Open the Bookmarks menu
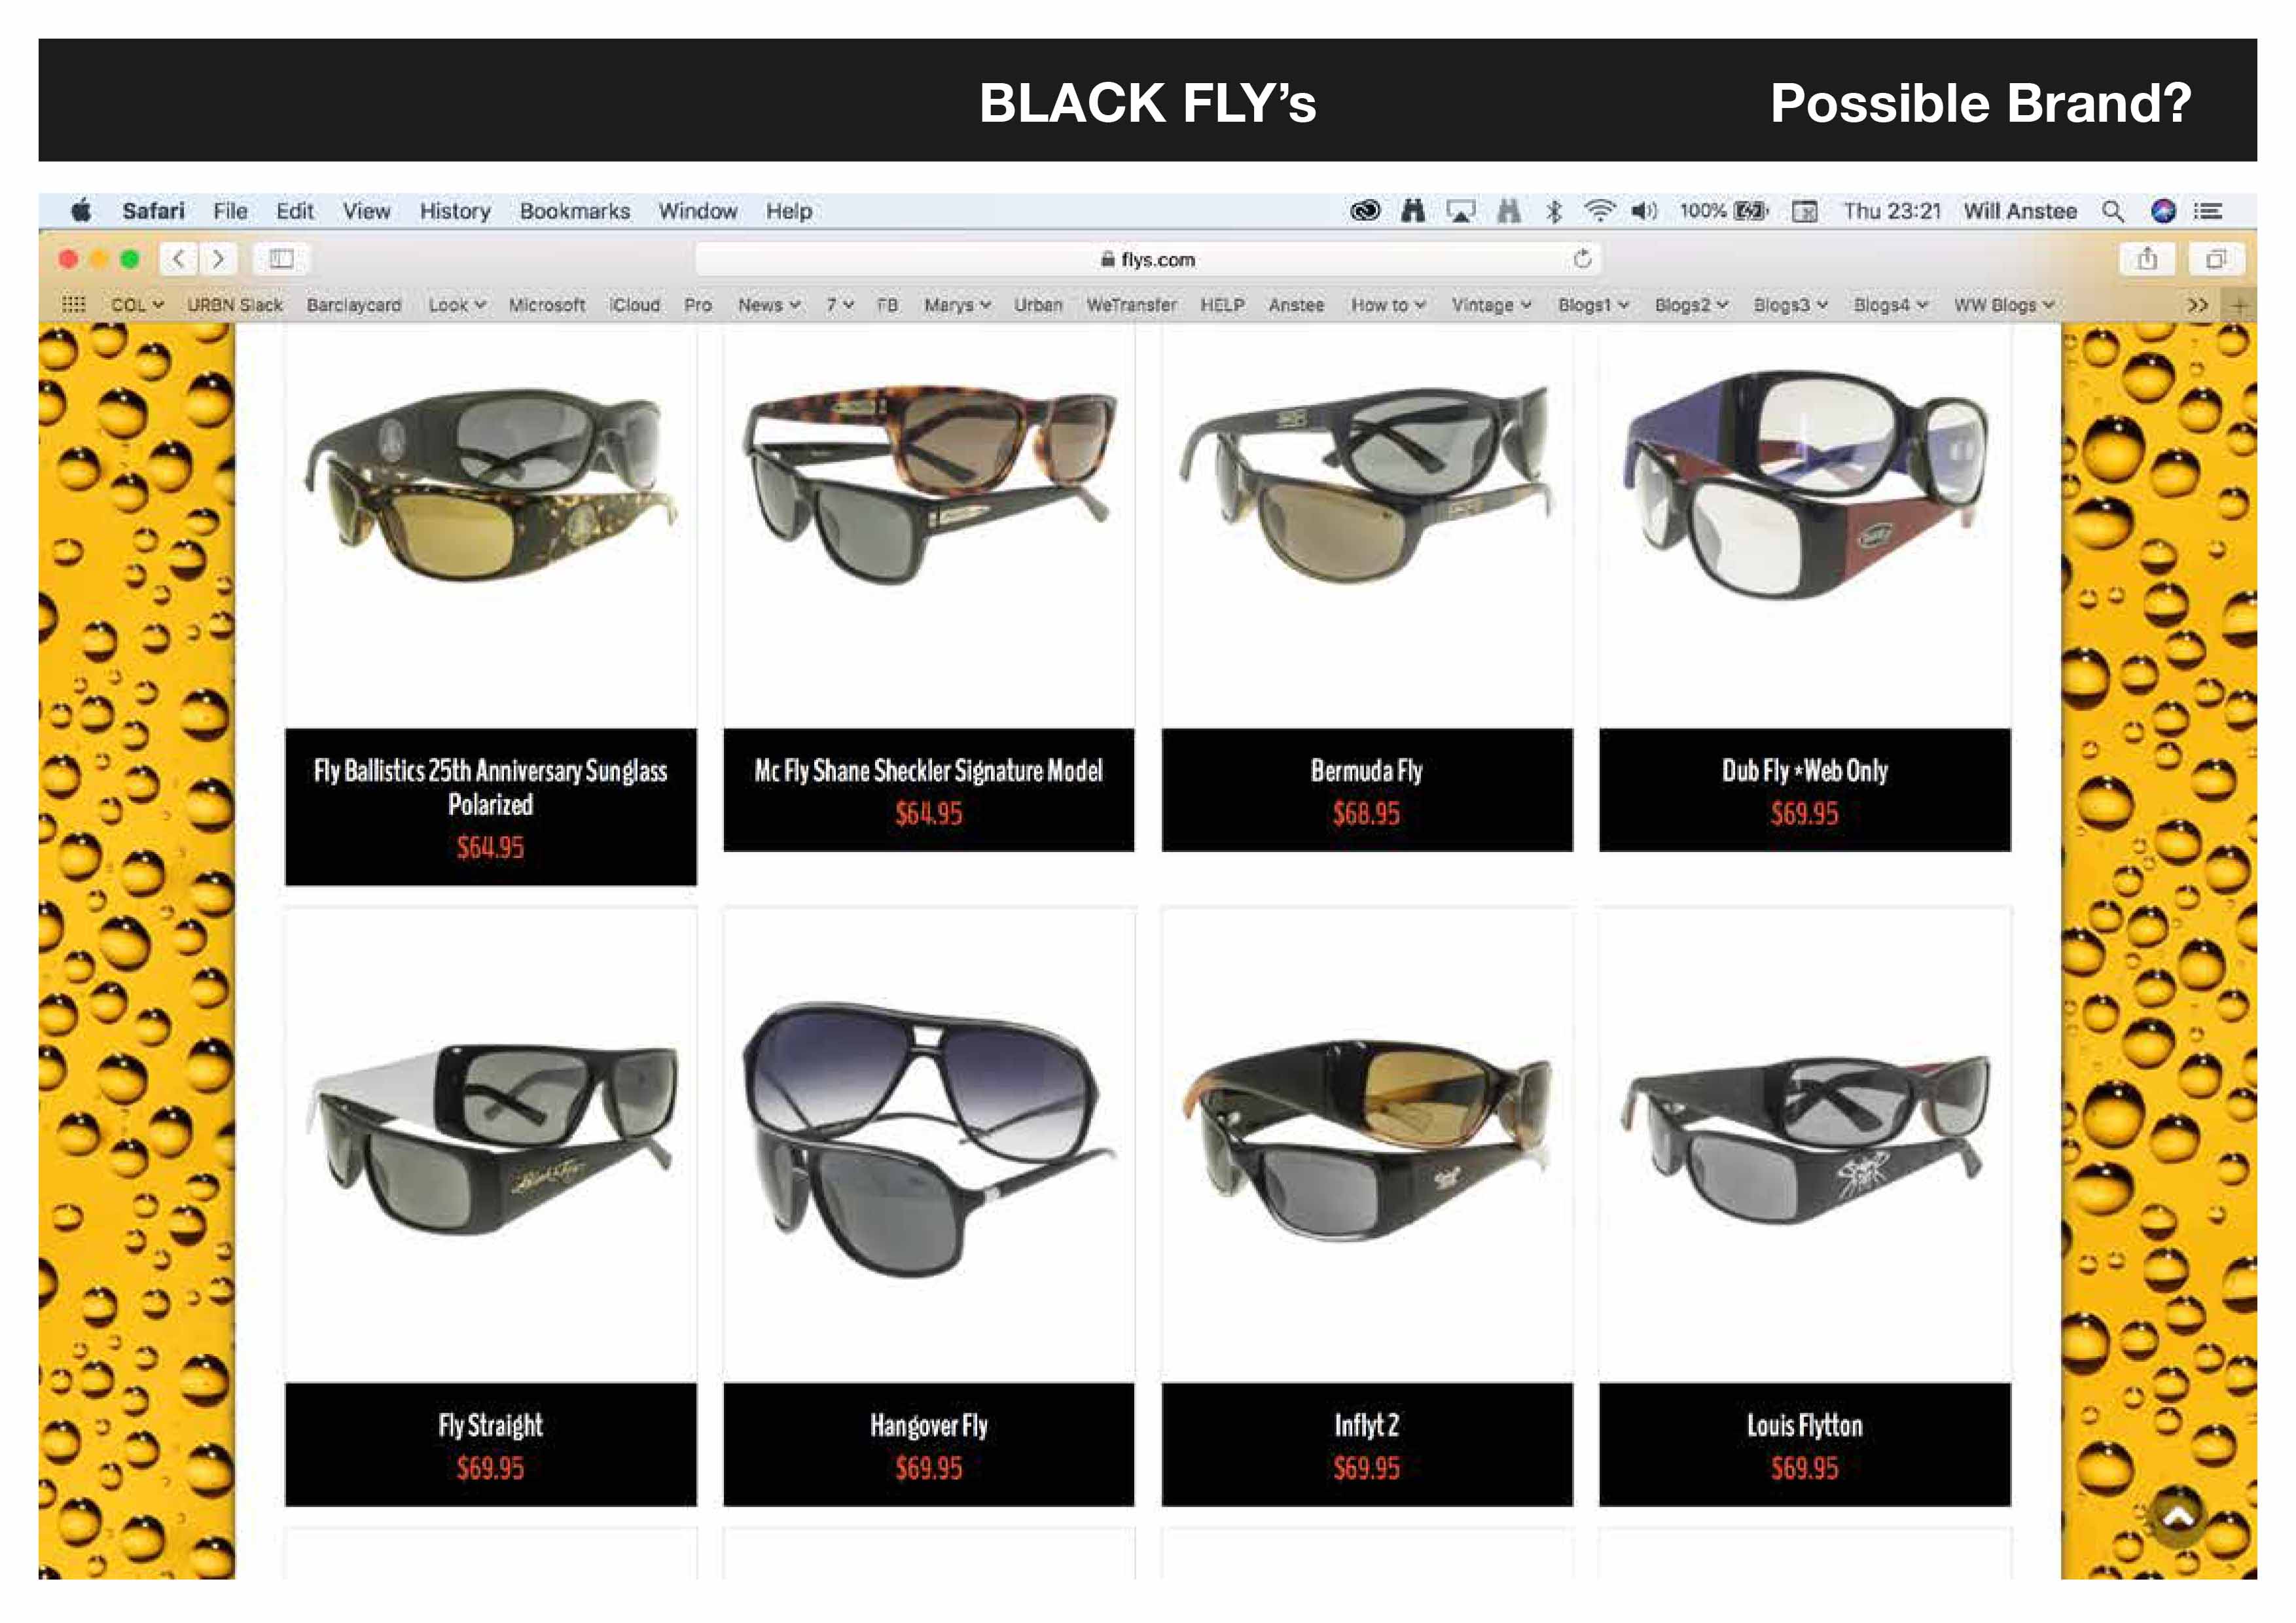The height and width of the screenshot is (1623, 2296). click(x=575, y=211)
